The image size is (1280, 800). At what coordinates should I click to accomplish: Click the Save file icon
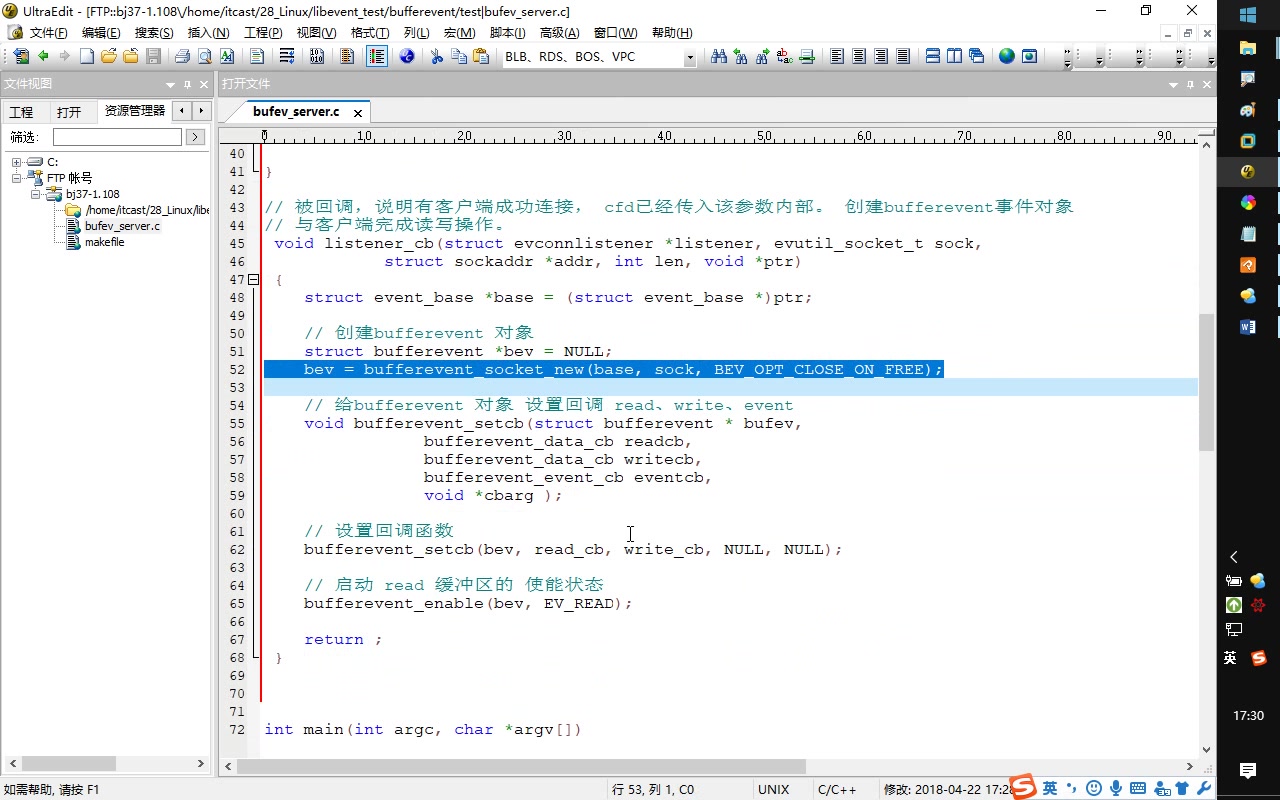[152, 57]
